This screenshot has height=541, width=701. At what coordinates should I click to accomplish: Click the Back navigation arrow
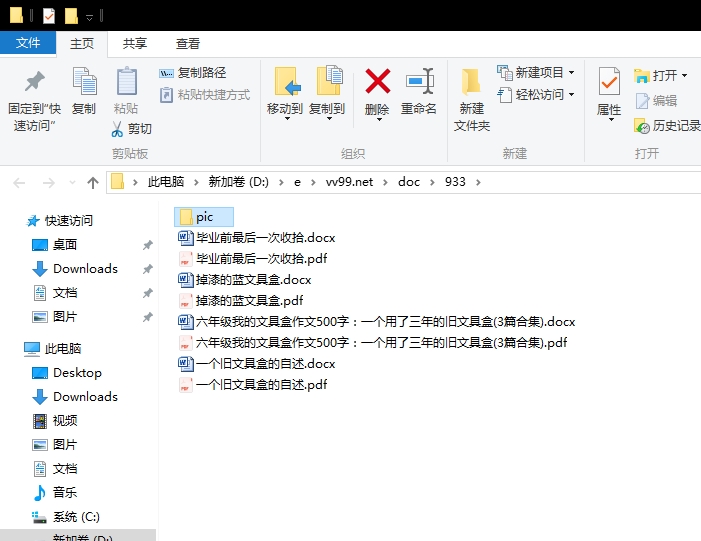(x=19, y=182)
